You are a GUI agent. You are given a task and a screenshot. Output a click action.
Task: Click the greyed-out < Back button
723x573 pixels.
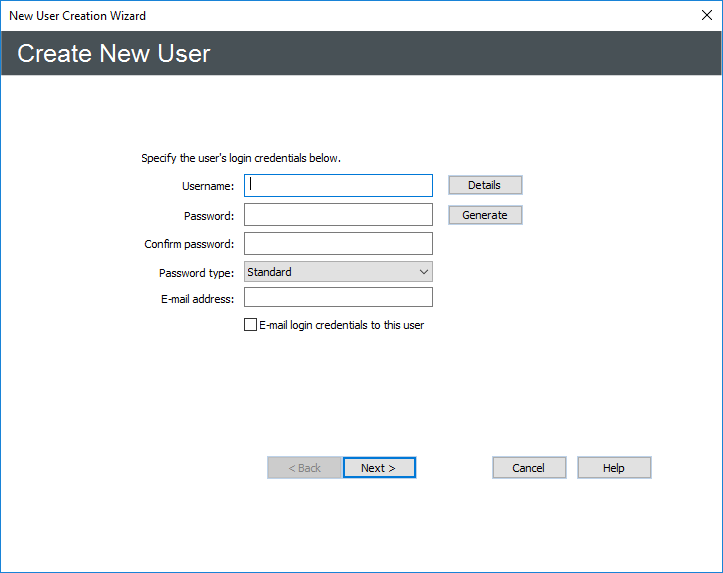pyautogui.click(x=304, y=468)
